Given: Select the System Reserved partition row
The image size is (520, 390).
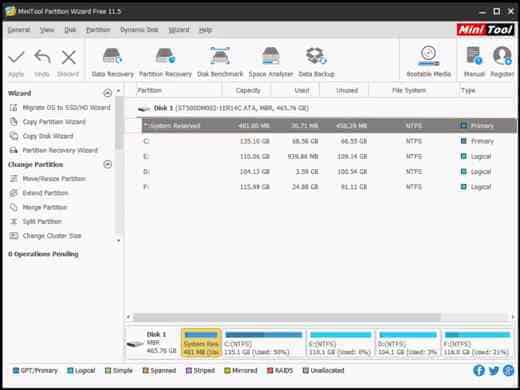Looking at the screenshot, I should [x=329, y=126].
